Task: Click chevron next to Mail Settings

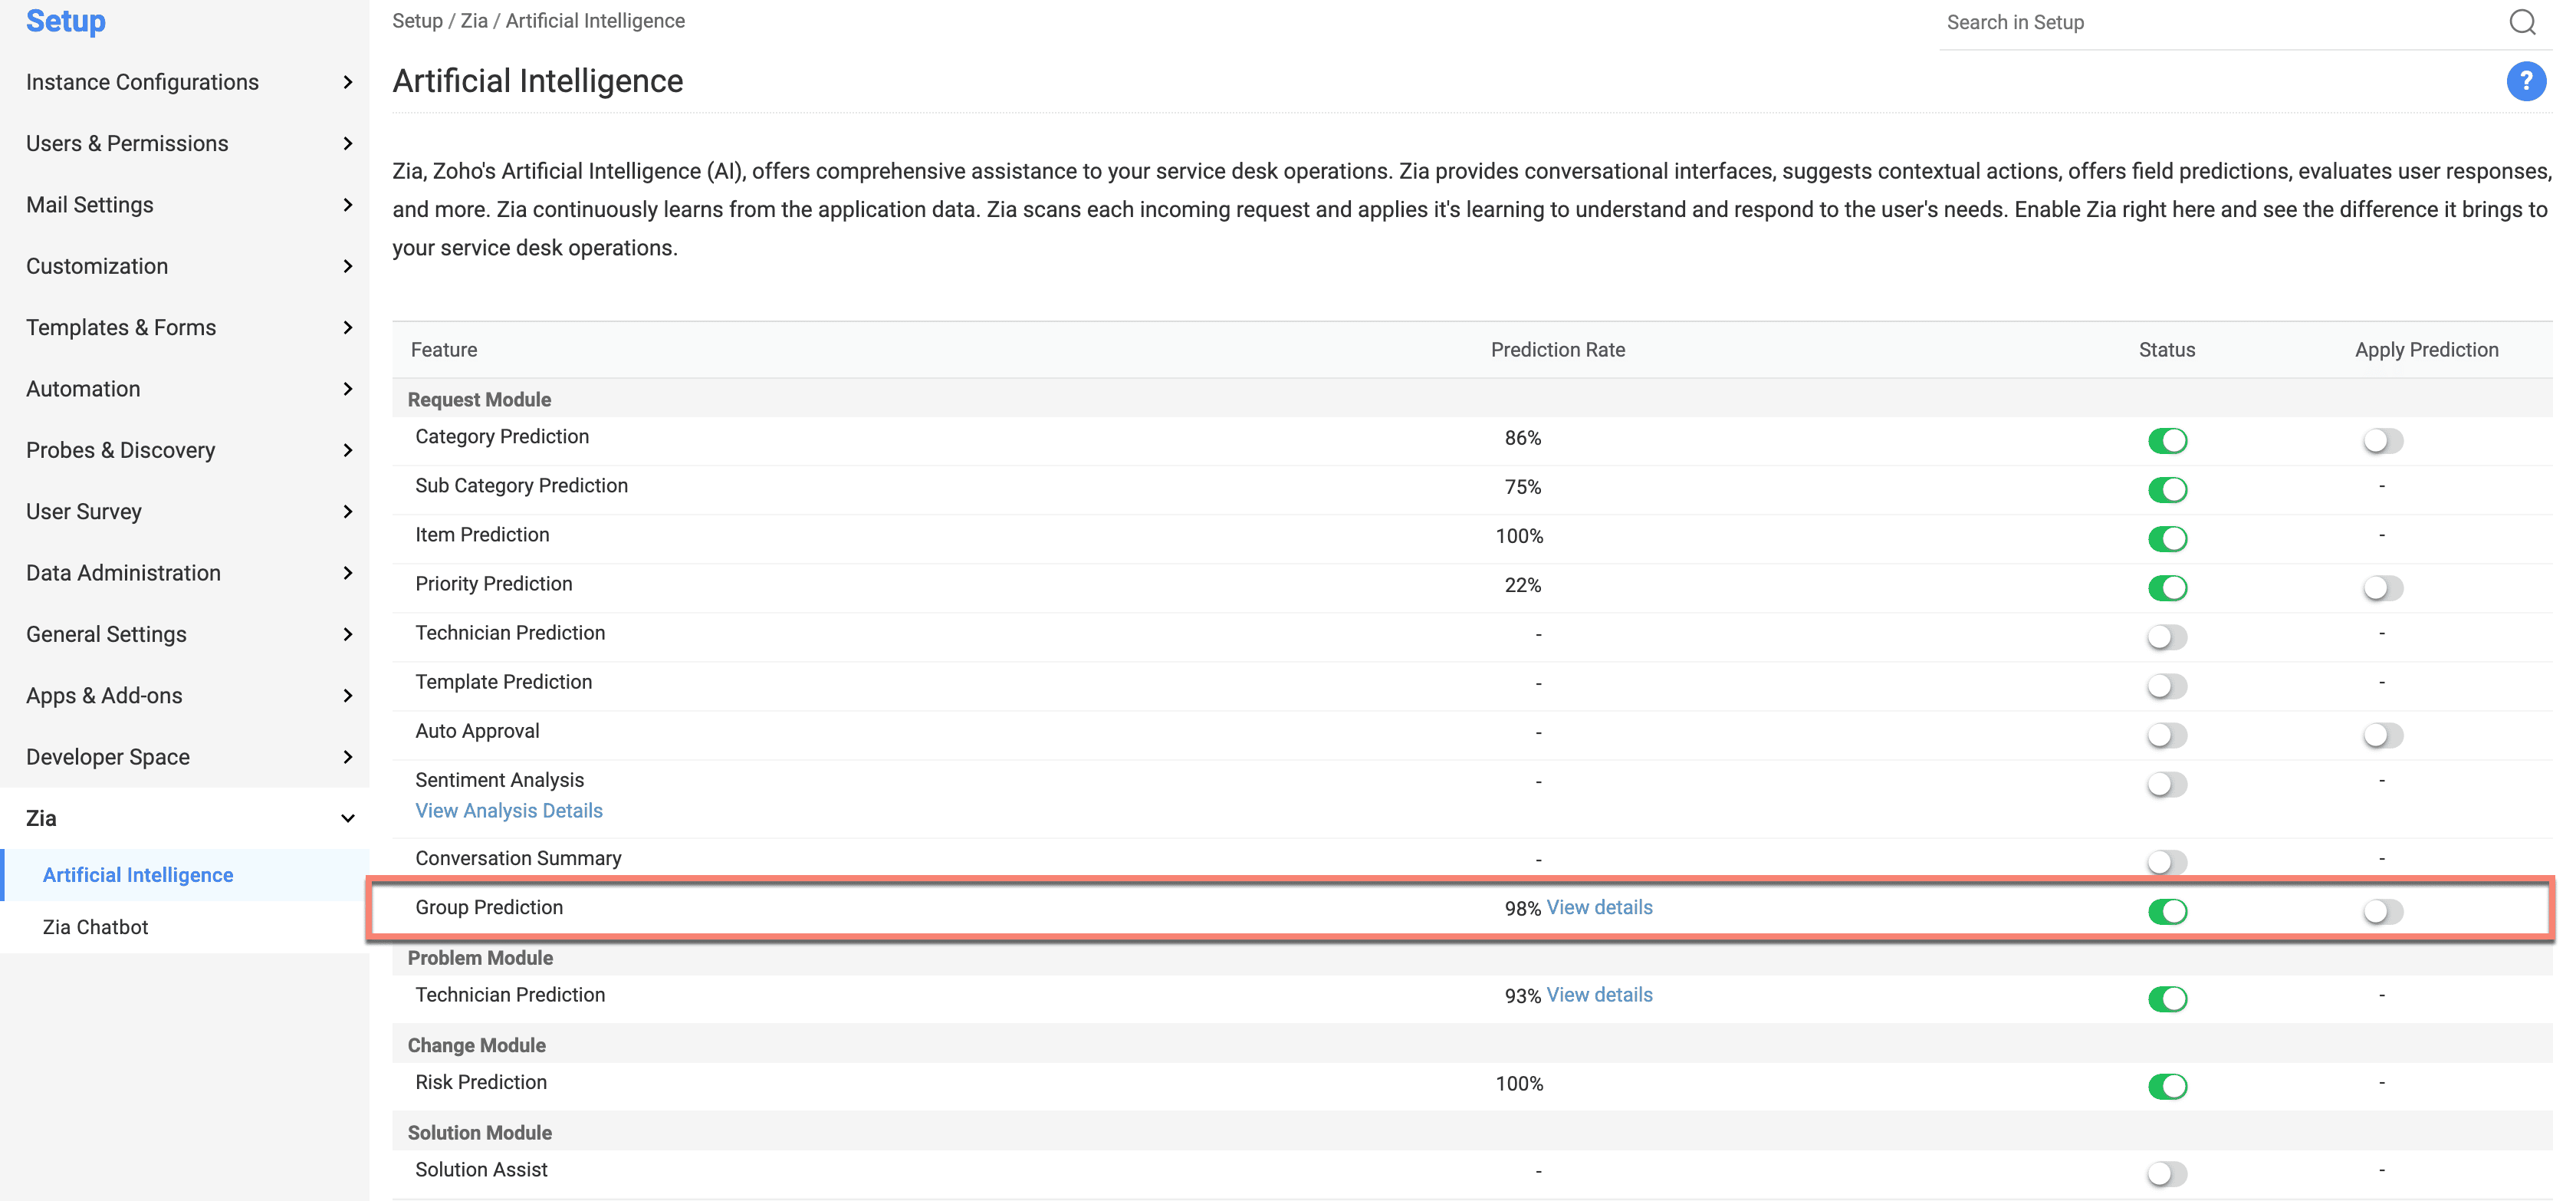Action: [347, 205]
